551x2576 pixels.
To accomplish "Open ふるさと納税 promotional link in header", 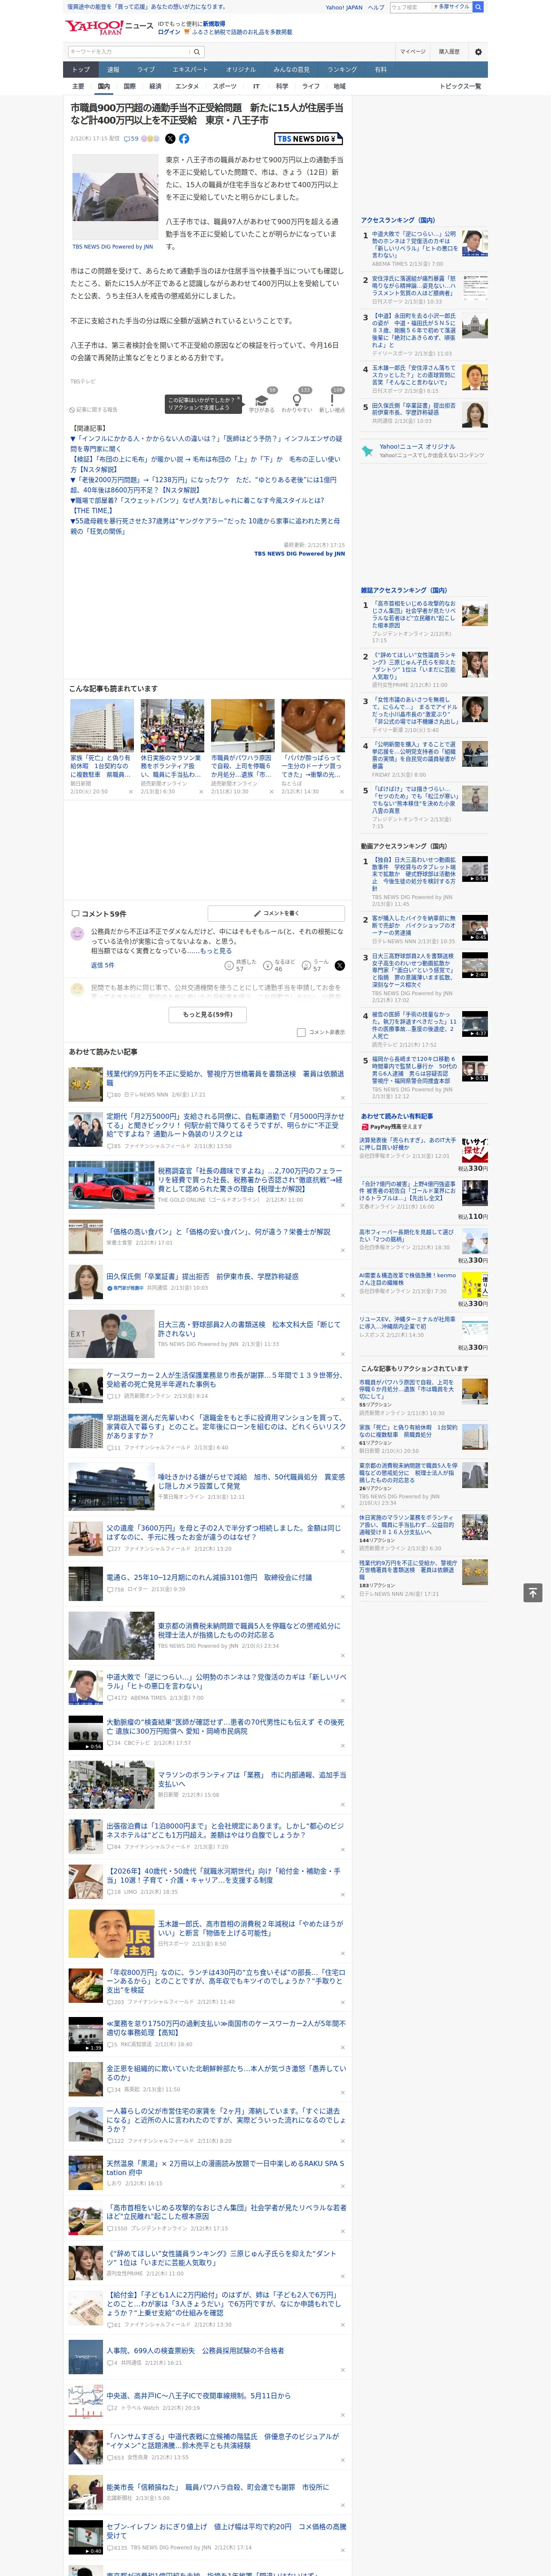I will pyautogui.click(x=243, y=32).
